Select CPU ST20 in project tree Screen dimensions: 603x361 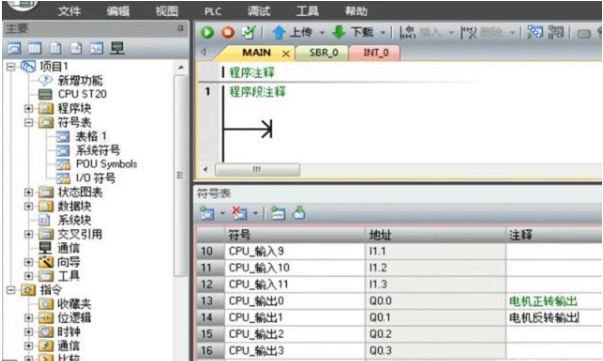tap(82, 94)
